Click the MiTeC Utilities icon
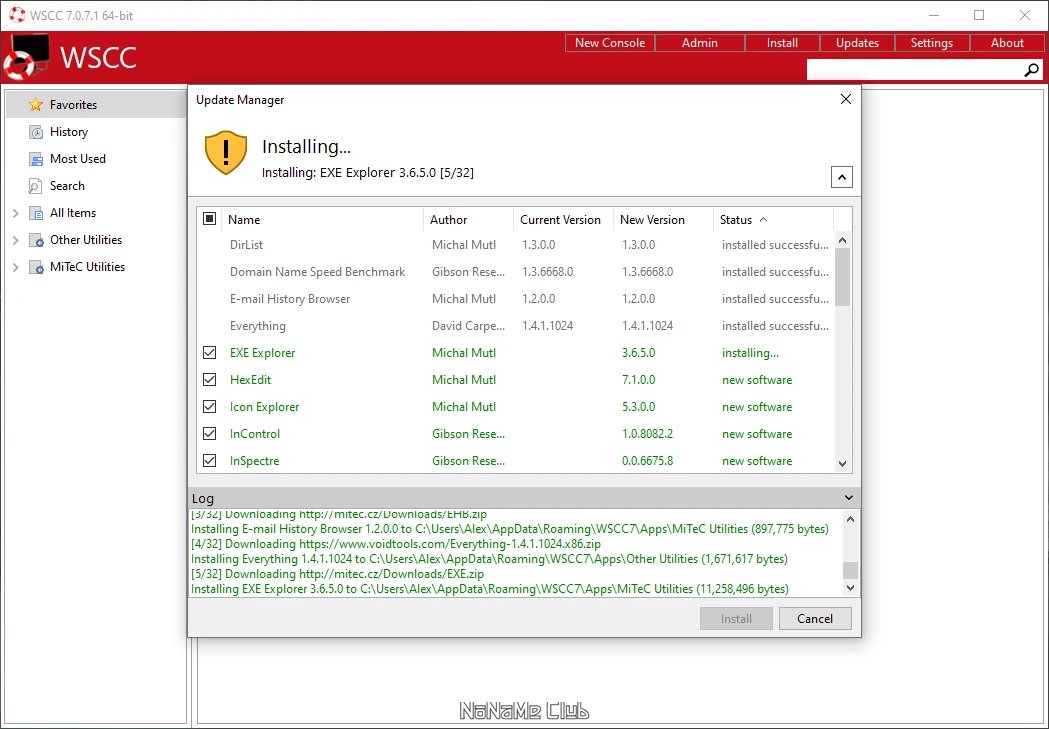 coord(35,267)
